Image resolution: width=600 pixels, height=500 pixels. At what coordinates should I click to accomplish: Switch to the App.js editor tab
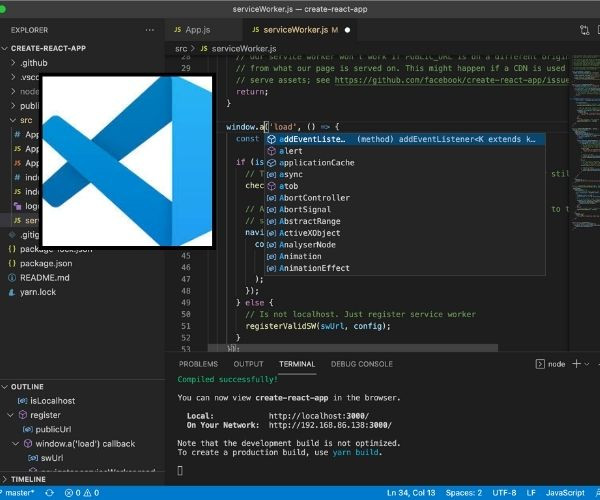(203, 30)
